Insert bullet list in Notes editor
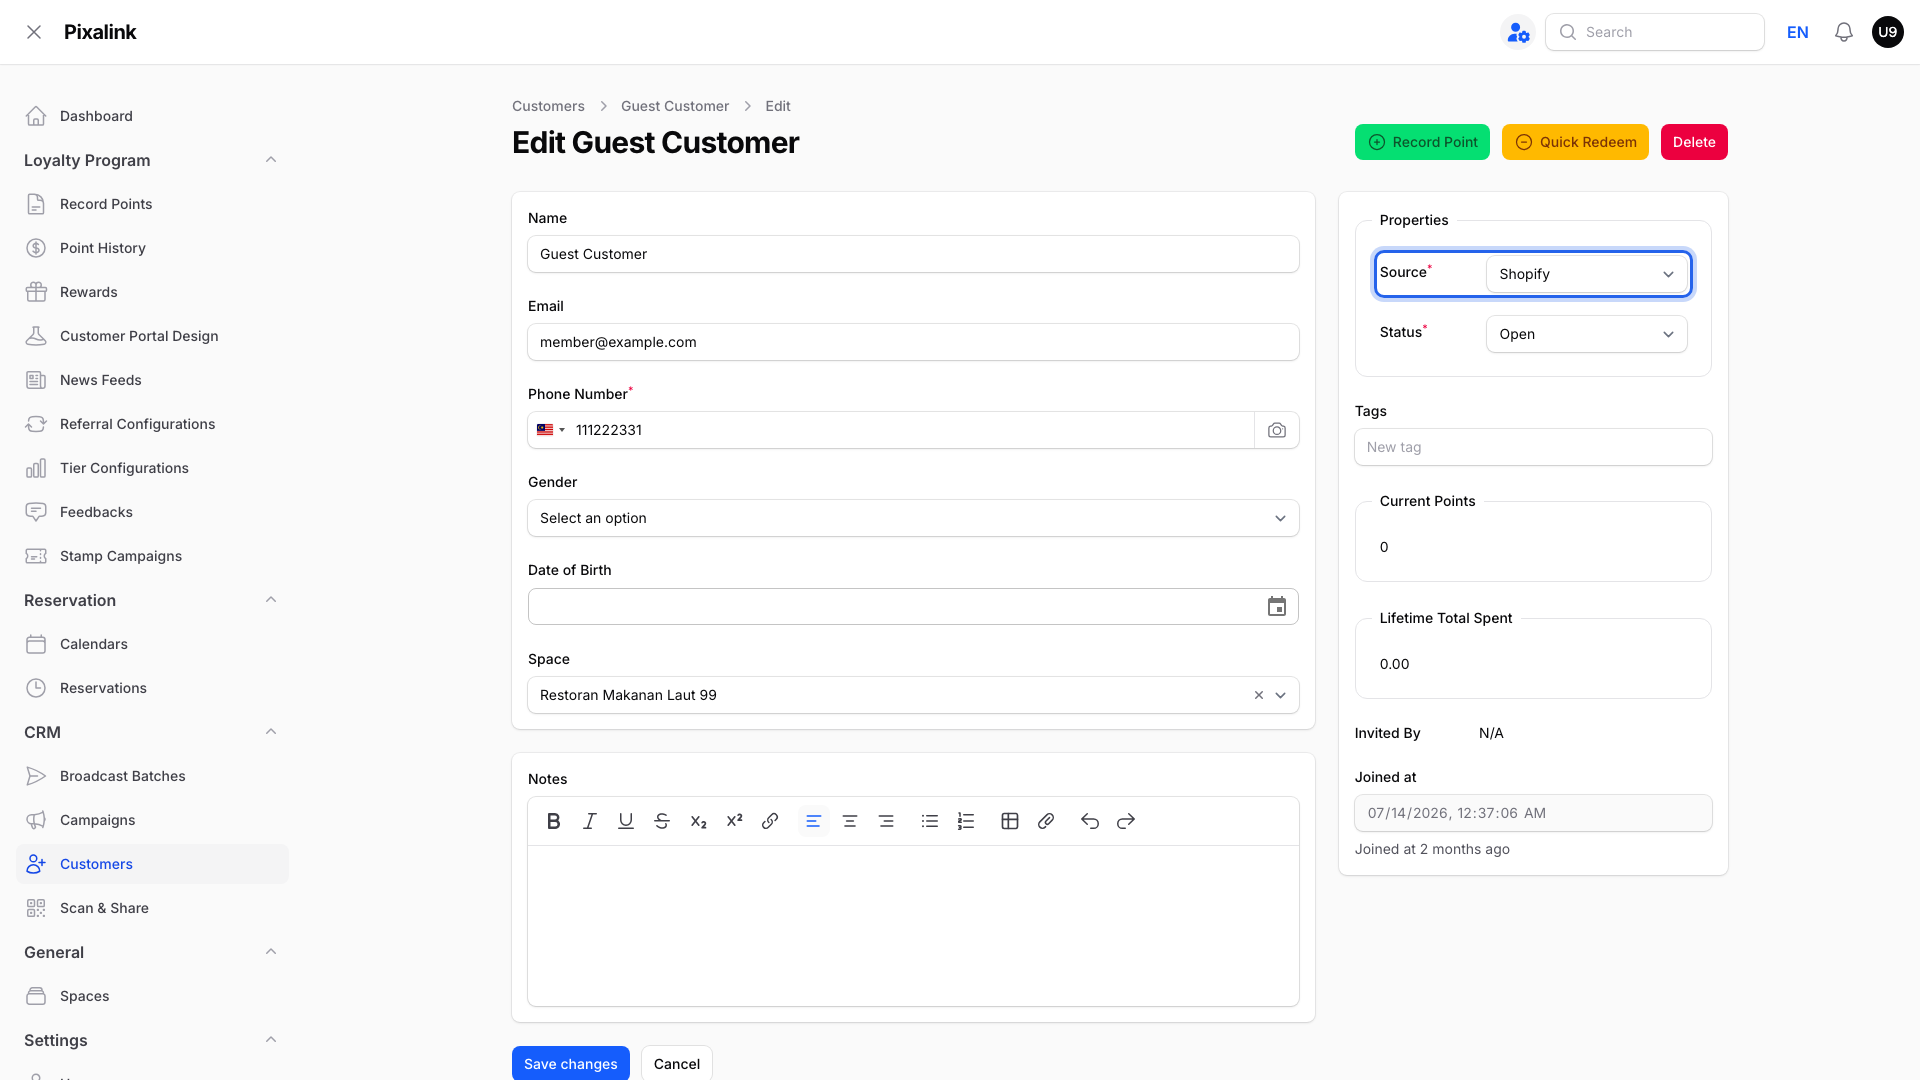 (930, 821)
